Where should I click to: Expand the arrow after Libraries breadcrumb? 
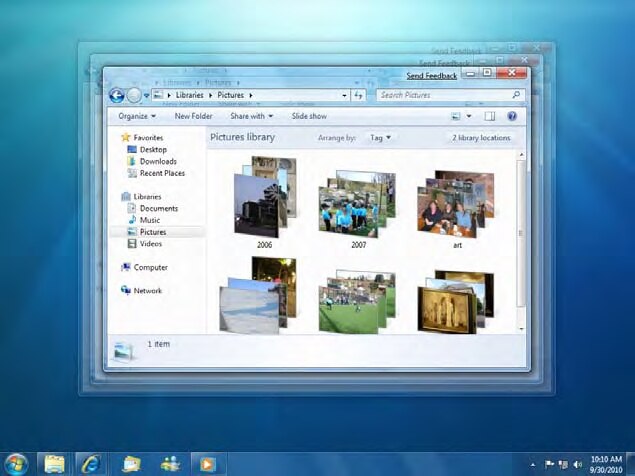(210, 96)
